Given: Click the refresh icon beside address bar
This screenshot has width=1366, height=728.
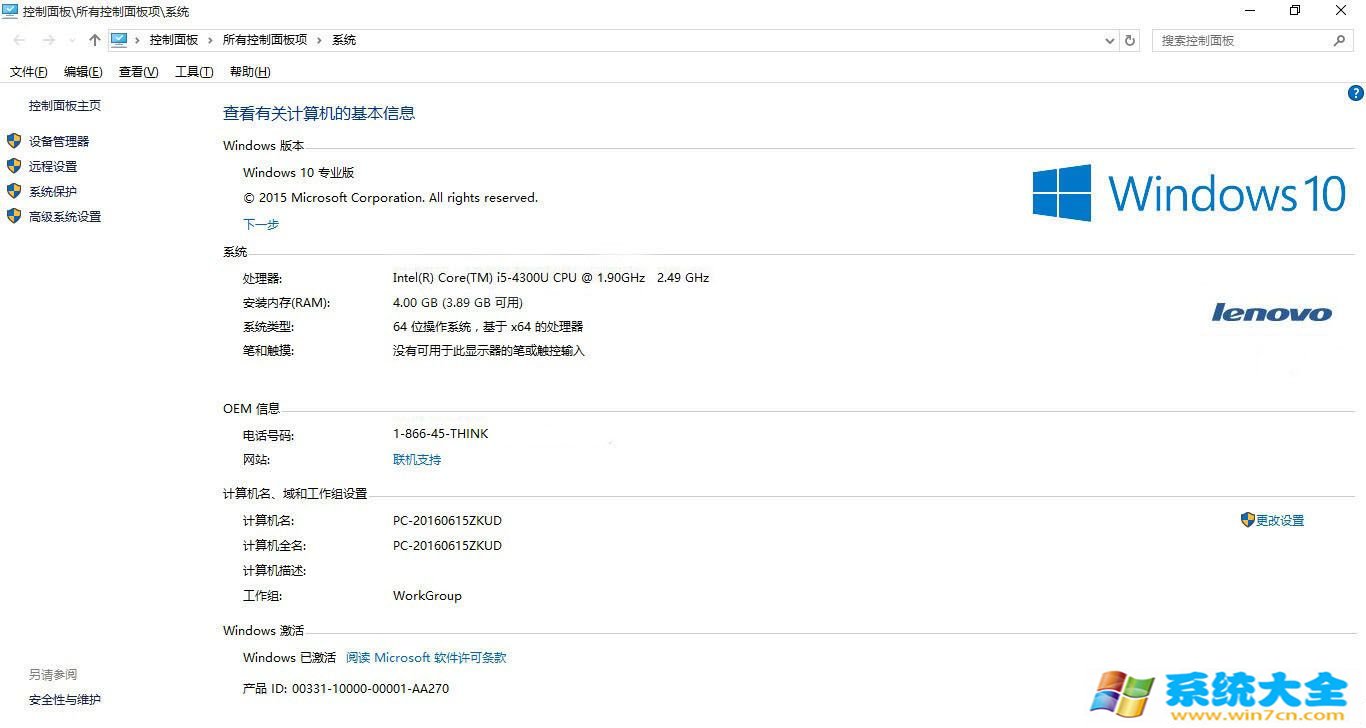Looking at the screenshot, I should (1130, 40).
